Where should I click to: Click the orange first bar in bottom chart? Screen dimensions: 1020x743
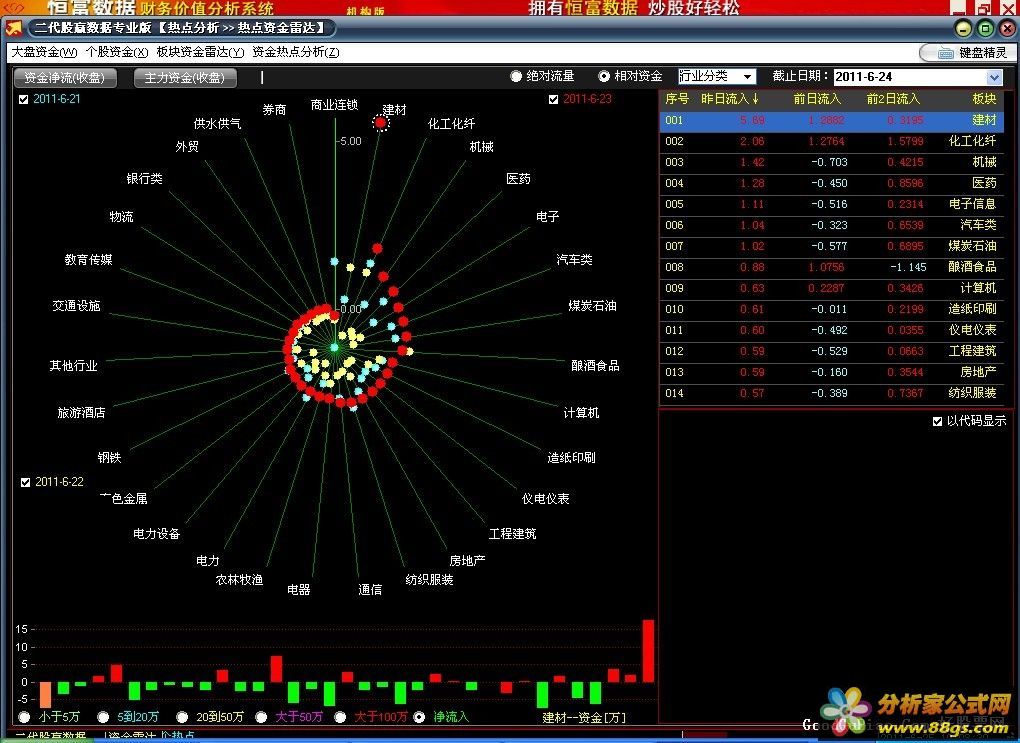[45, 695]
